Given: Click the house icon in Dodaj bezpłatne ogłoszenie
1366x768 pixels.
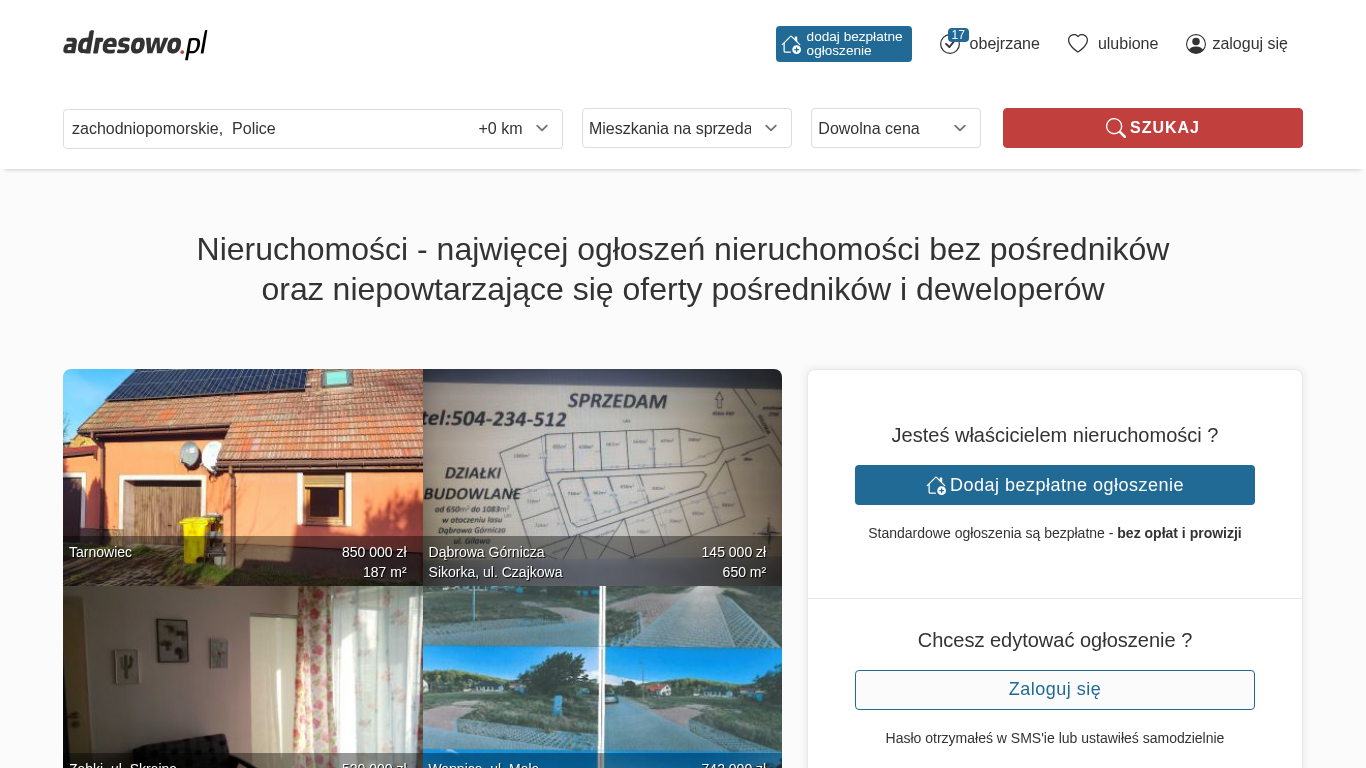Looking at the screenshot, I should tap(936, 485).
